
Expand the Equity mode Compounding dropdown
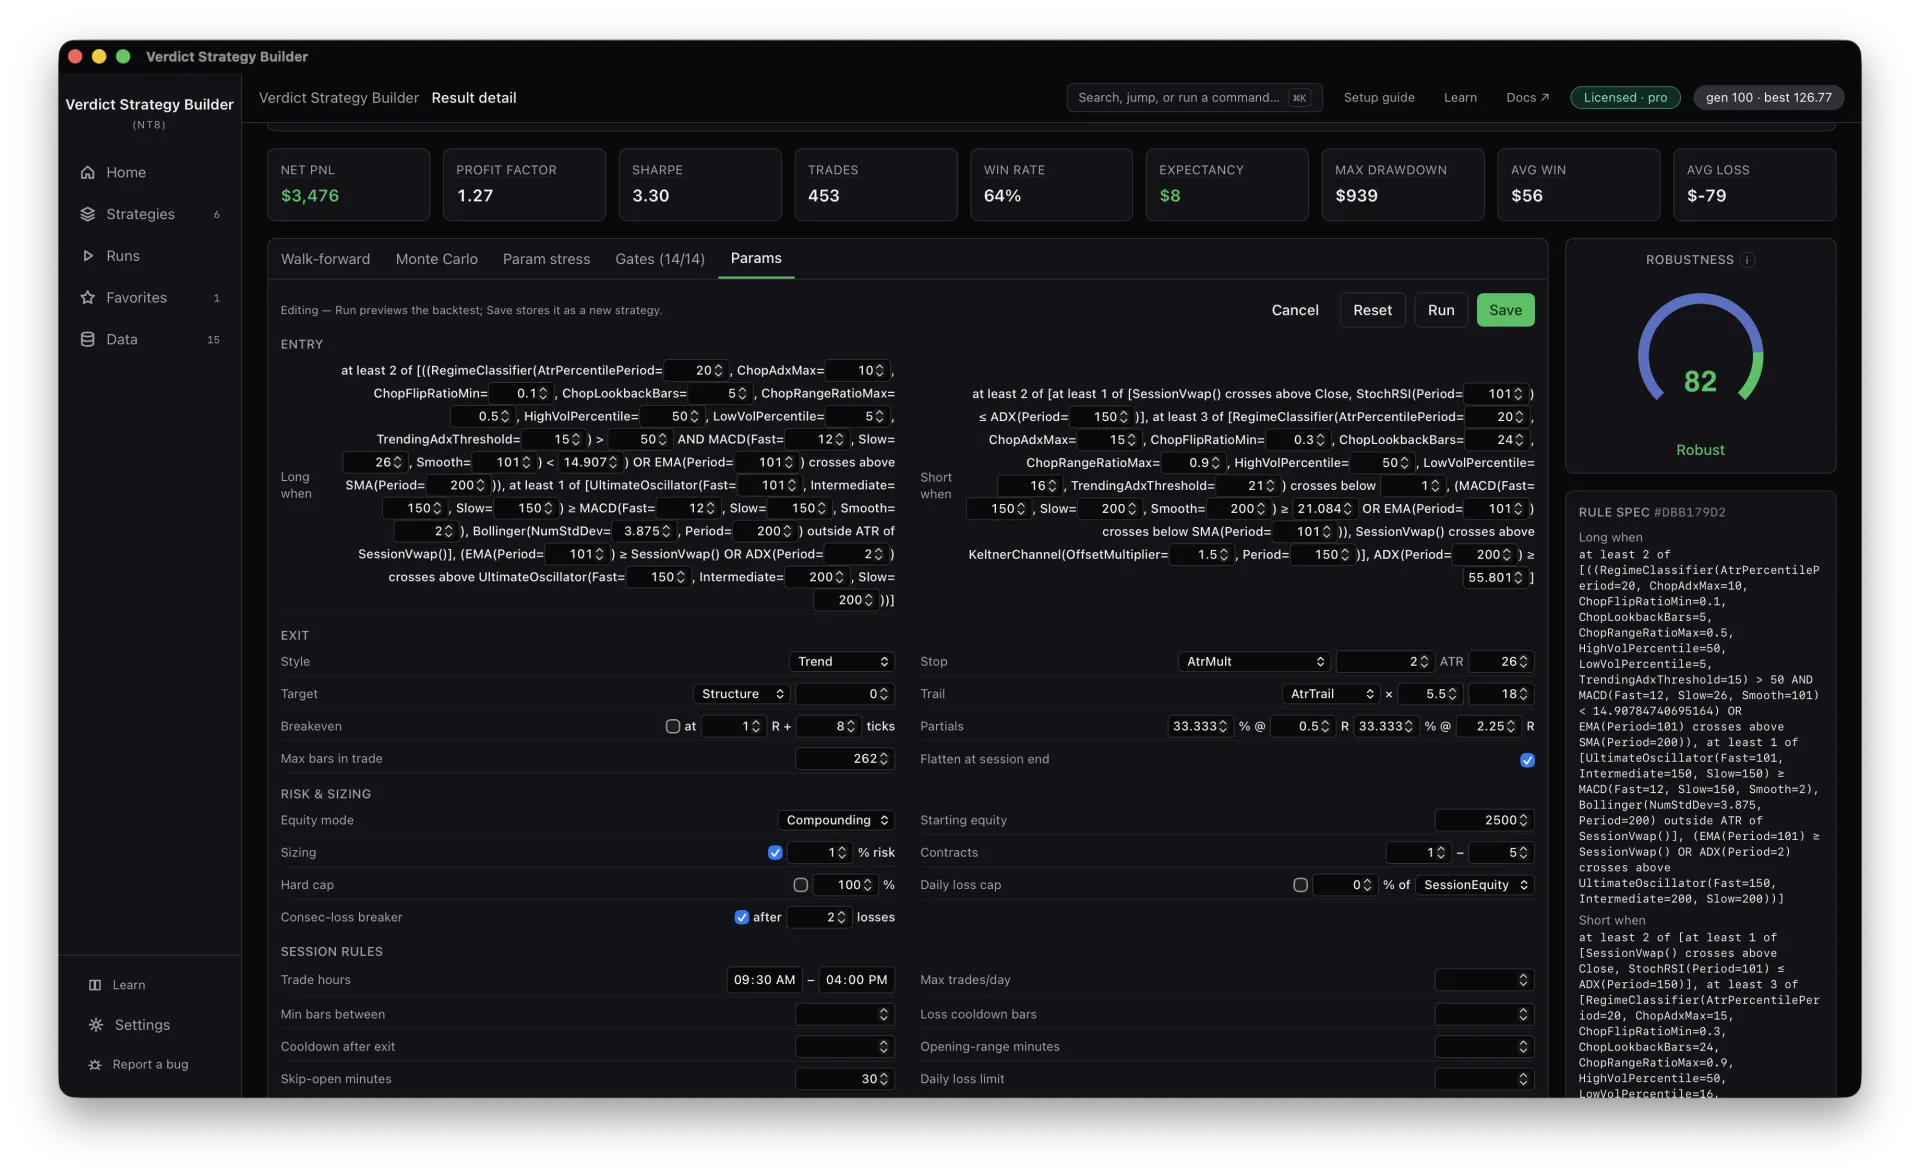tap(837, 820)
